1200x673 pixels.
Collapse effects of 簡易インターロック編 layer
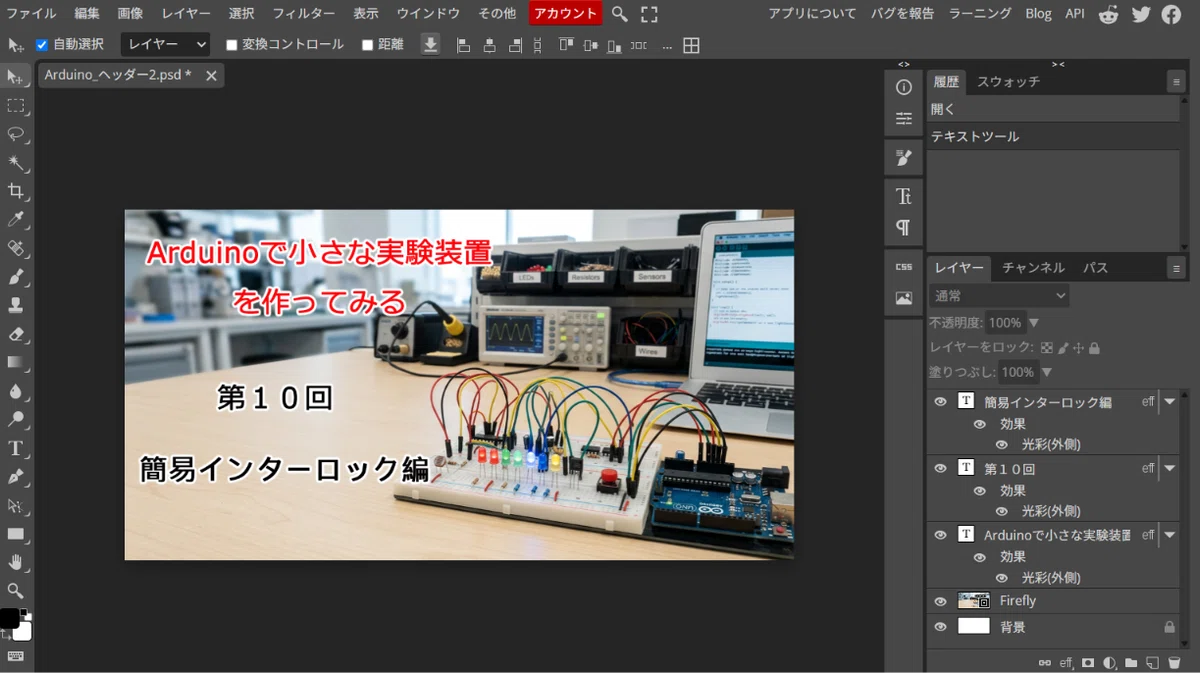tap(1170, 401)
